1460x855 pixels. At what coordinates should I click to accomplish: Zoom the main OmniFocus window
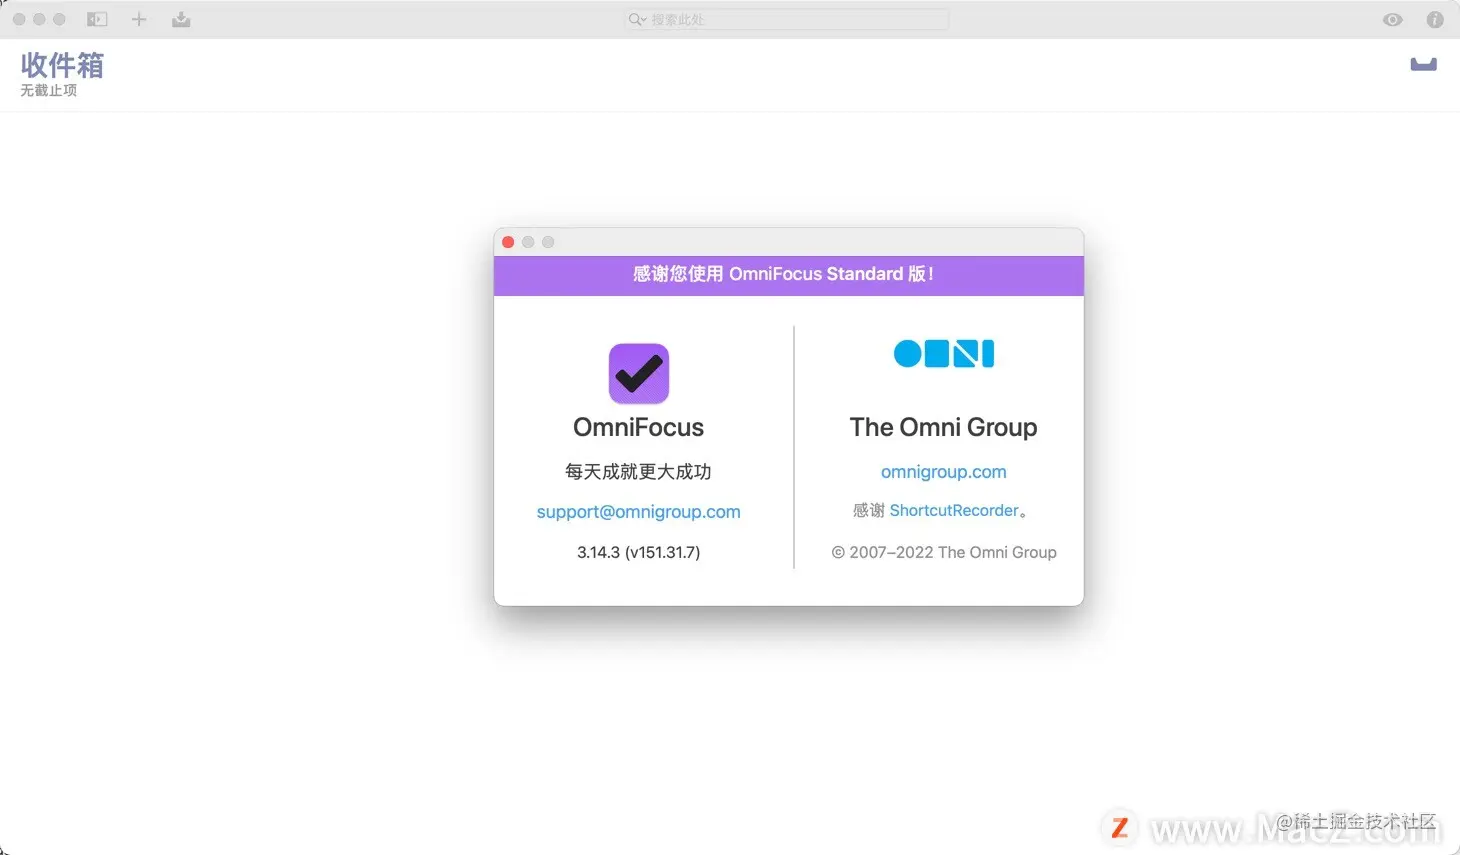click(x=59, y=19)
